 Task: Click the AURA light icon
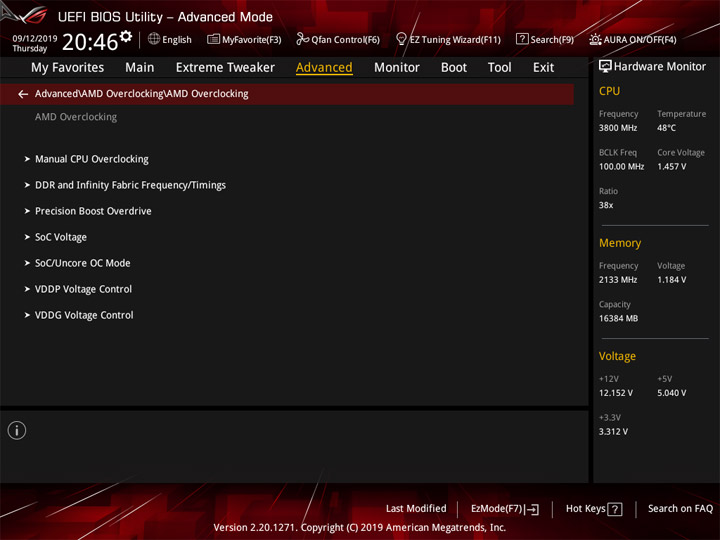pyautogui.click(x=595, y=39)
